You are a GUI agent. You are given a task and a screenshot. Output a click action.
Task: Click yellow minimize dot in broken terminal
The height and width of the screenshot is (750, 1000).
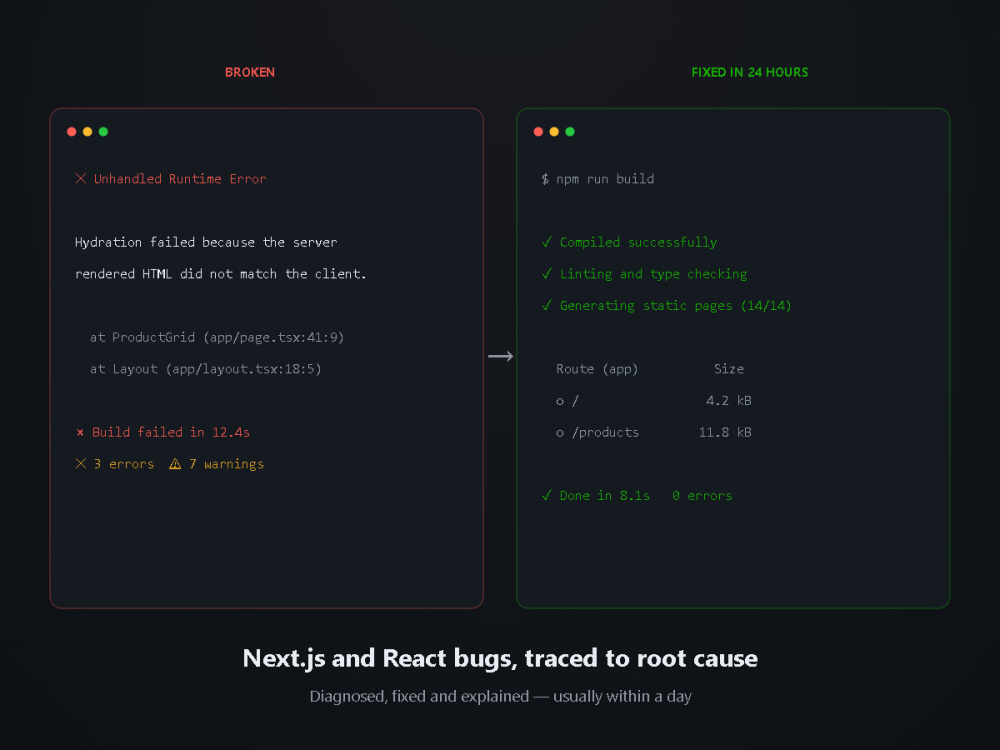tap(87, 131)
